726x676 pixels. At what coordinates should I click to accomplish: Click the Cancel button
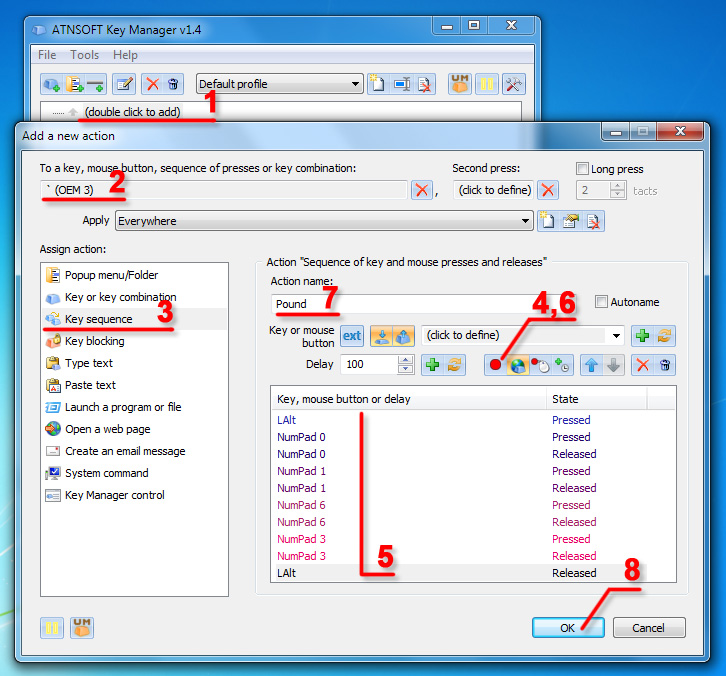pos(649,628)
